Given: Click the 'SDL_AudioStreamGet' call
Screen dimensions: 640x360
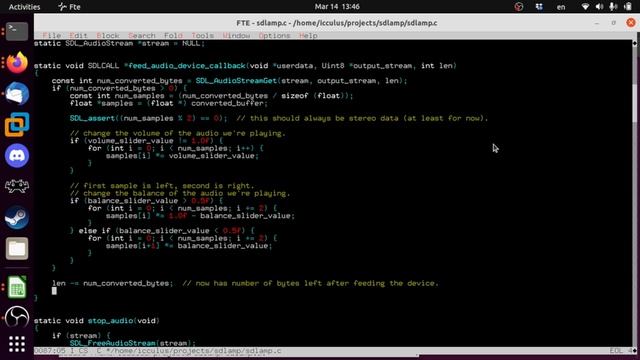Looking at the screenshot, I should (236, 81).
